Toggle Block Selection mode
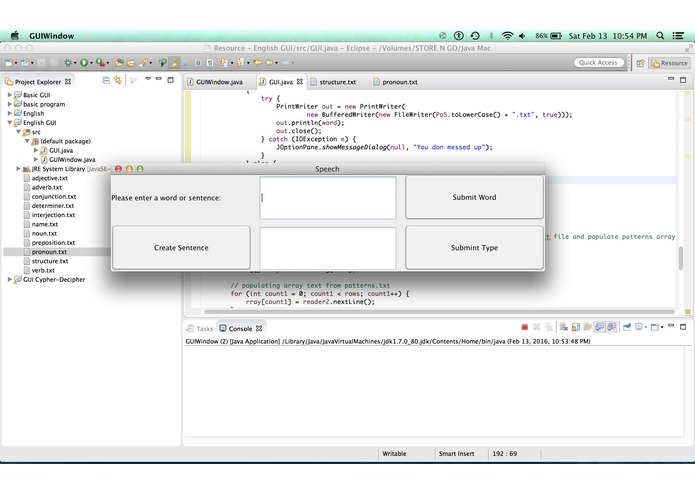 [x=198, y=63]
